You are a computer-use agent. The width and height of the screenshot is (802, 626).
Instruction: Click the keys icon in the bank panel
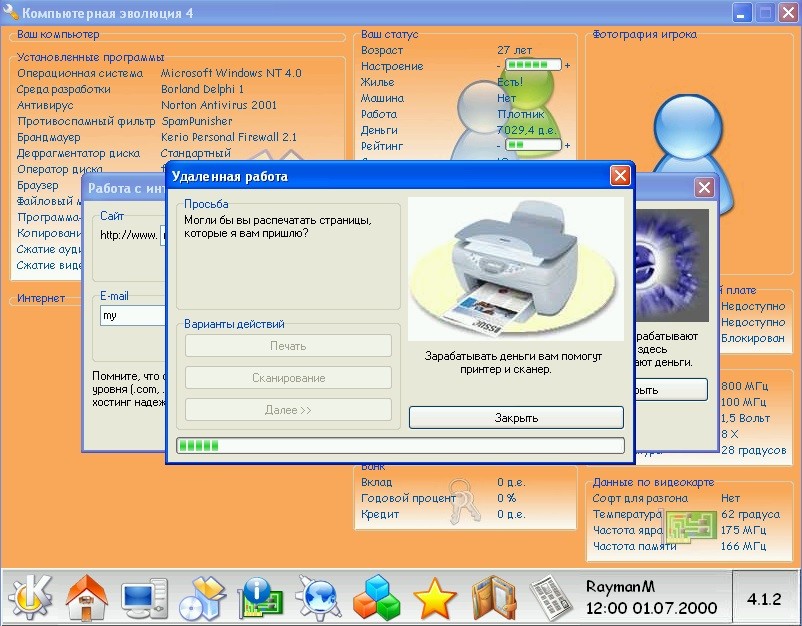[465, 501]
